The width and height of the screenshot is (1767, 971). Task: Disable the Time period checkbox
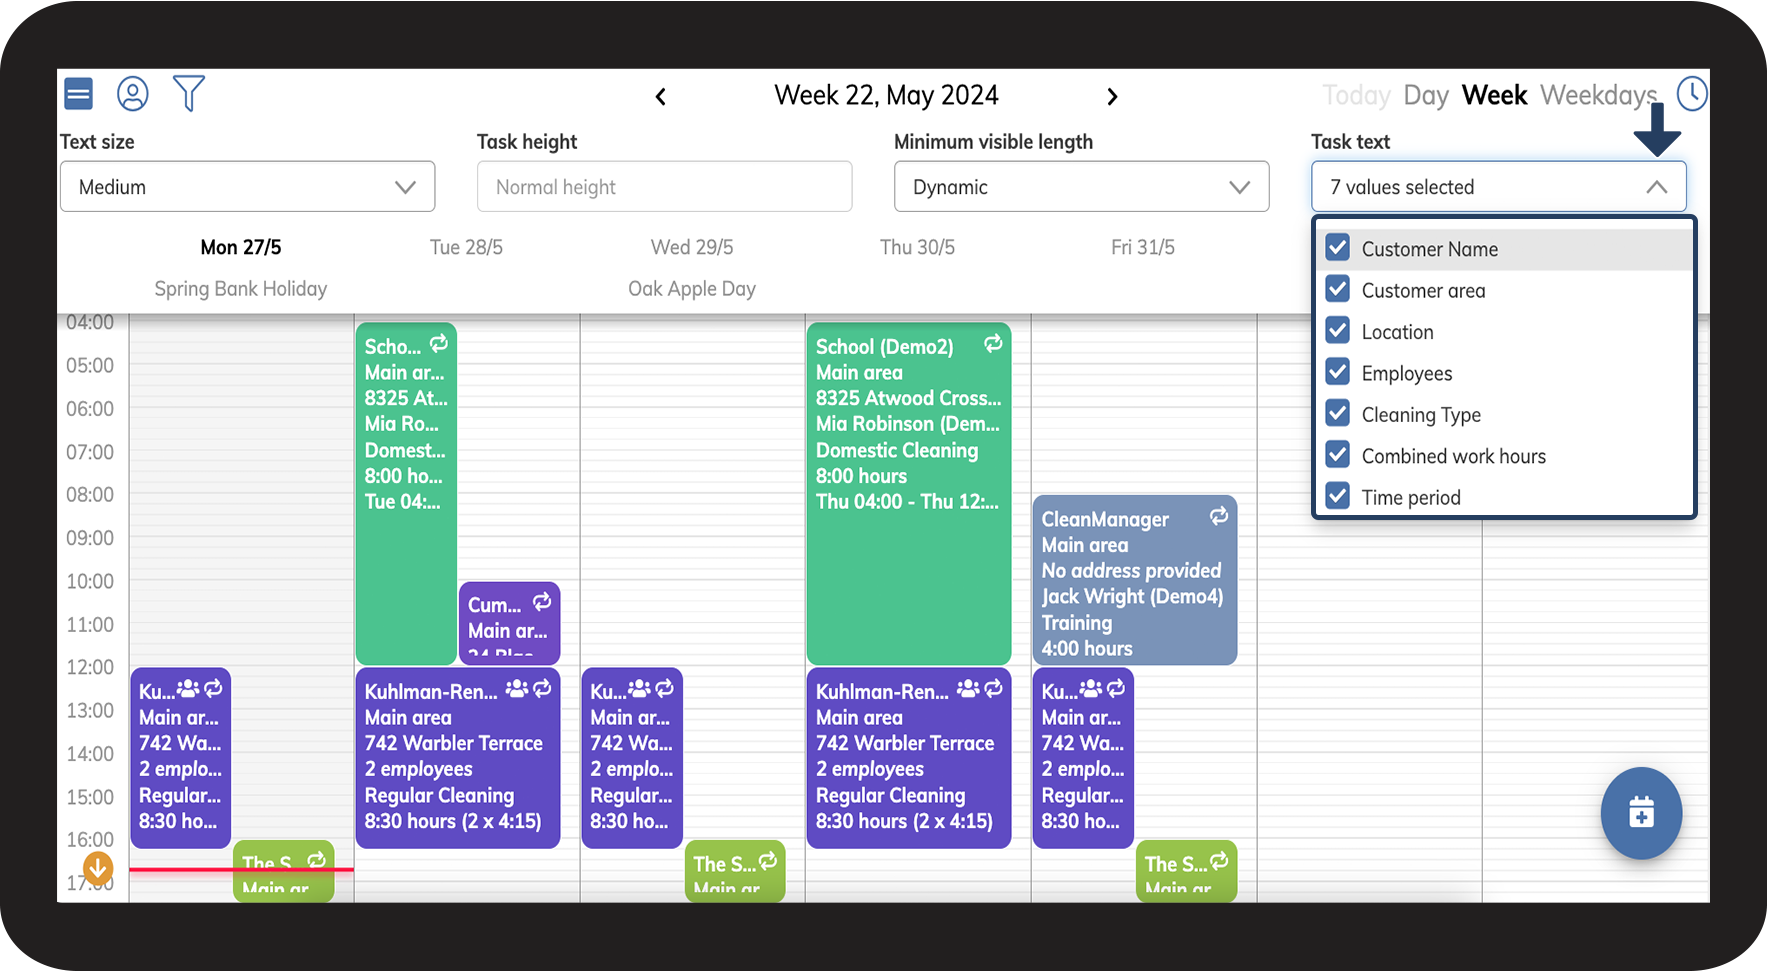tap(1338, 496)
